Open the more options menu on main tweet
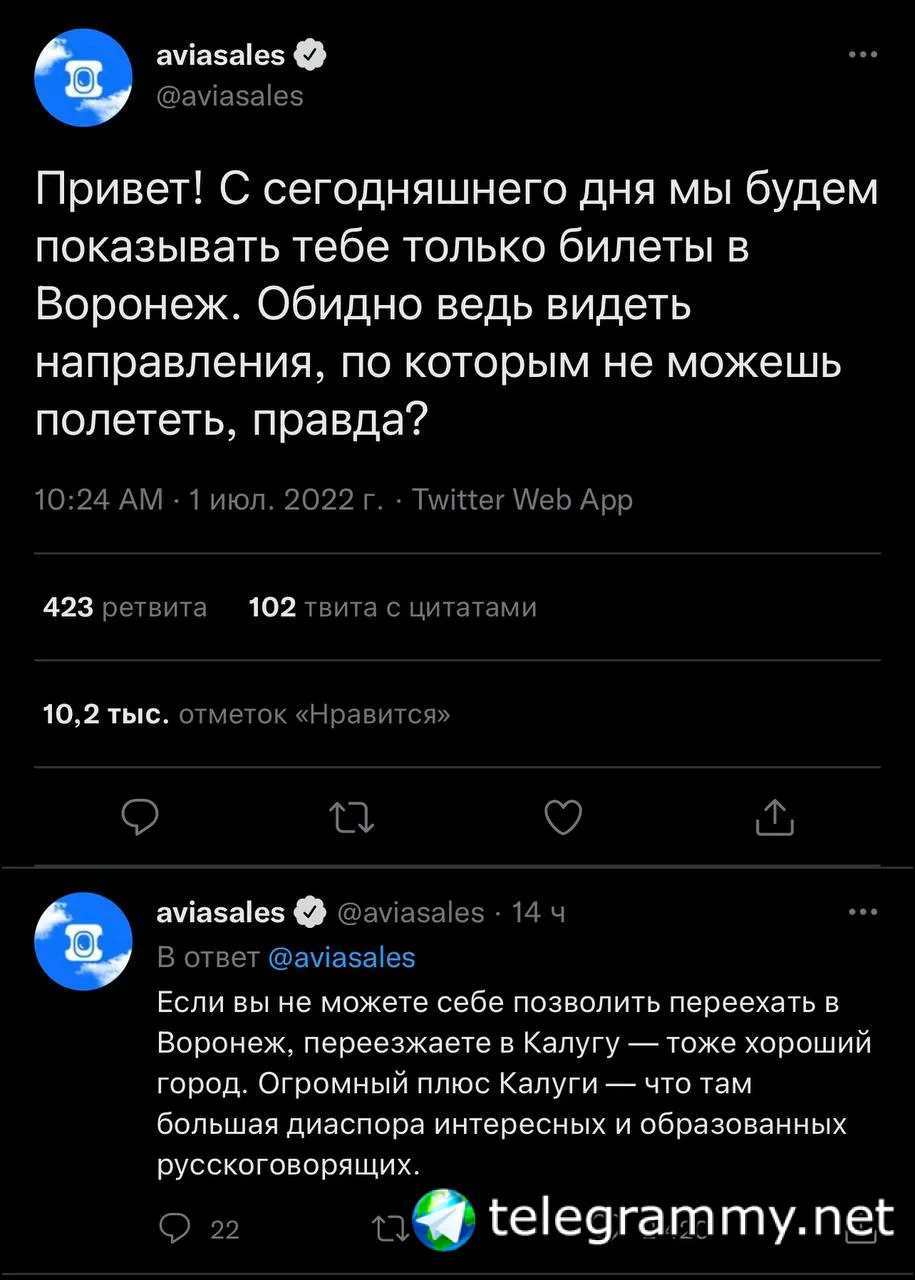The image size is (915, 1280). point(862,56)
